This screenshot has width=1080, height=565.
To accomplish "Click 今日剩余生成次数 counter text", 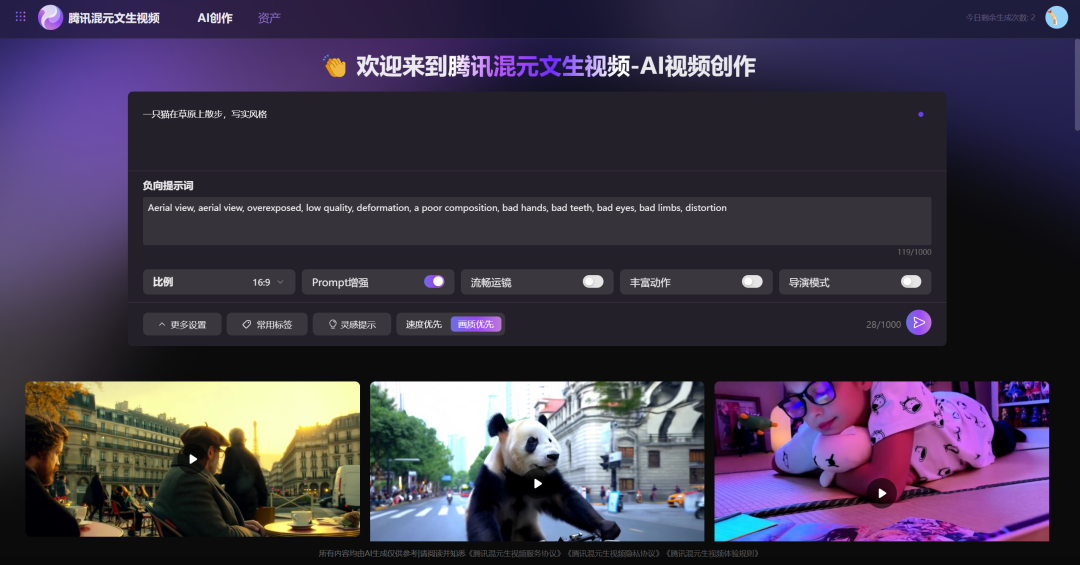I will coord(1000,18).
